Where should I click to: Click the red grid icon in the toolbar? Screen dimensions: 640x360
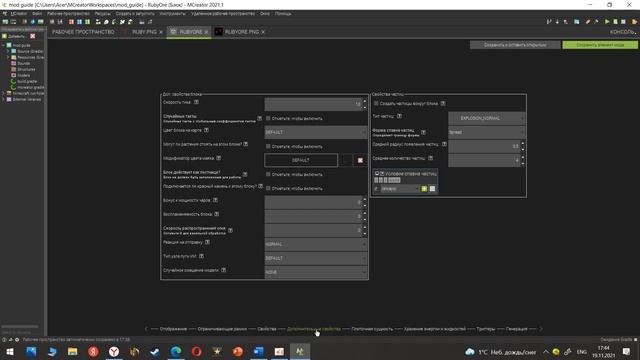pyautogui.click(x=71, y=22)
